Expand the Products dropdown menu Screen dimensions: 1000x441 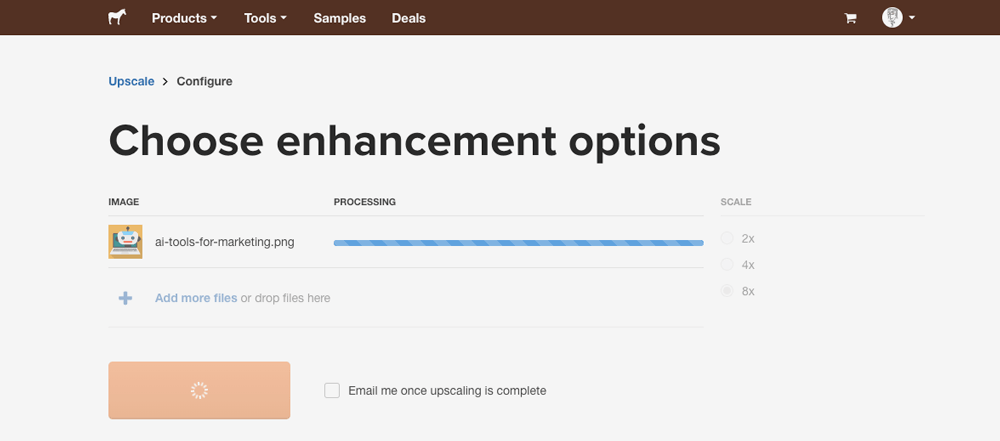[184, 18]
